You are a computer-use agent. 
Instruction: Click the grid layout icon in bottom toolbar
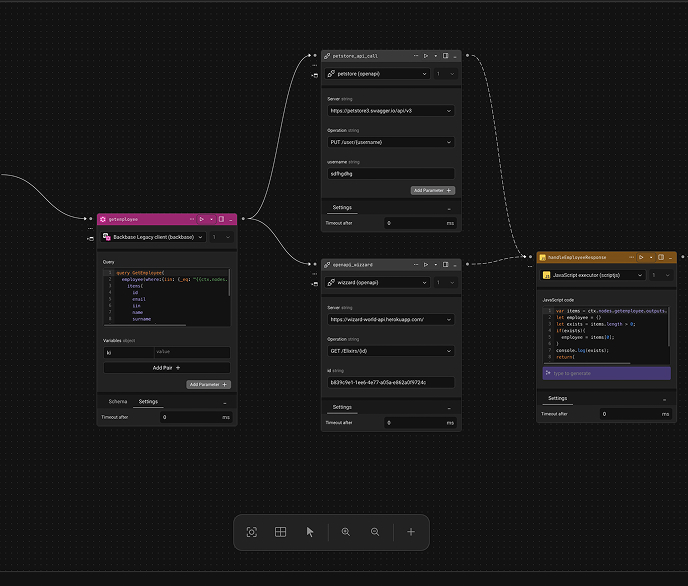click(x=281, y=532)
